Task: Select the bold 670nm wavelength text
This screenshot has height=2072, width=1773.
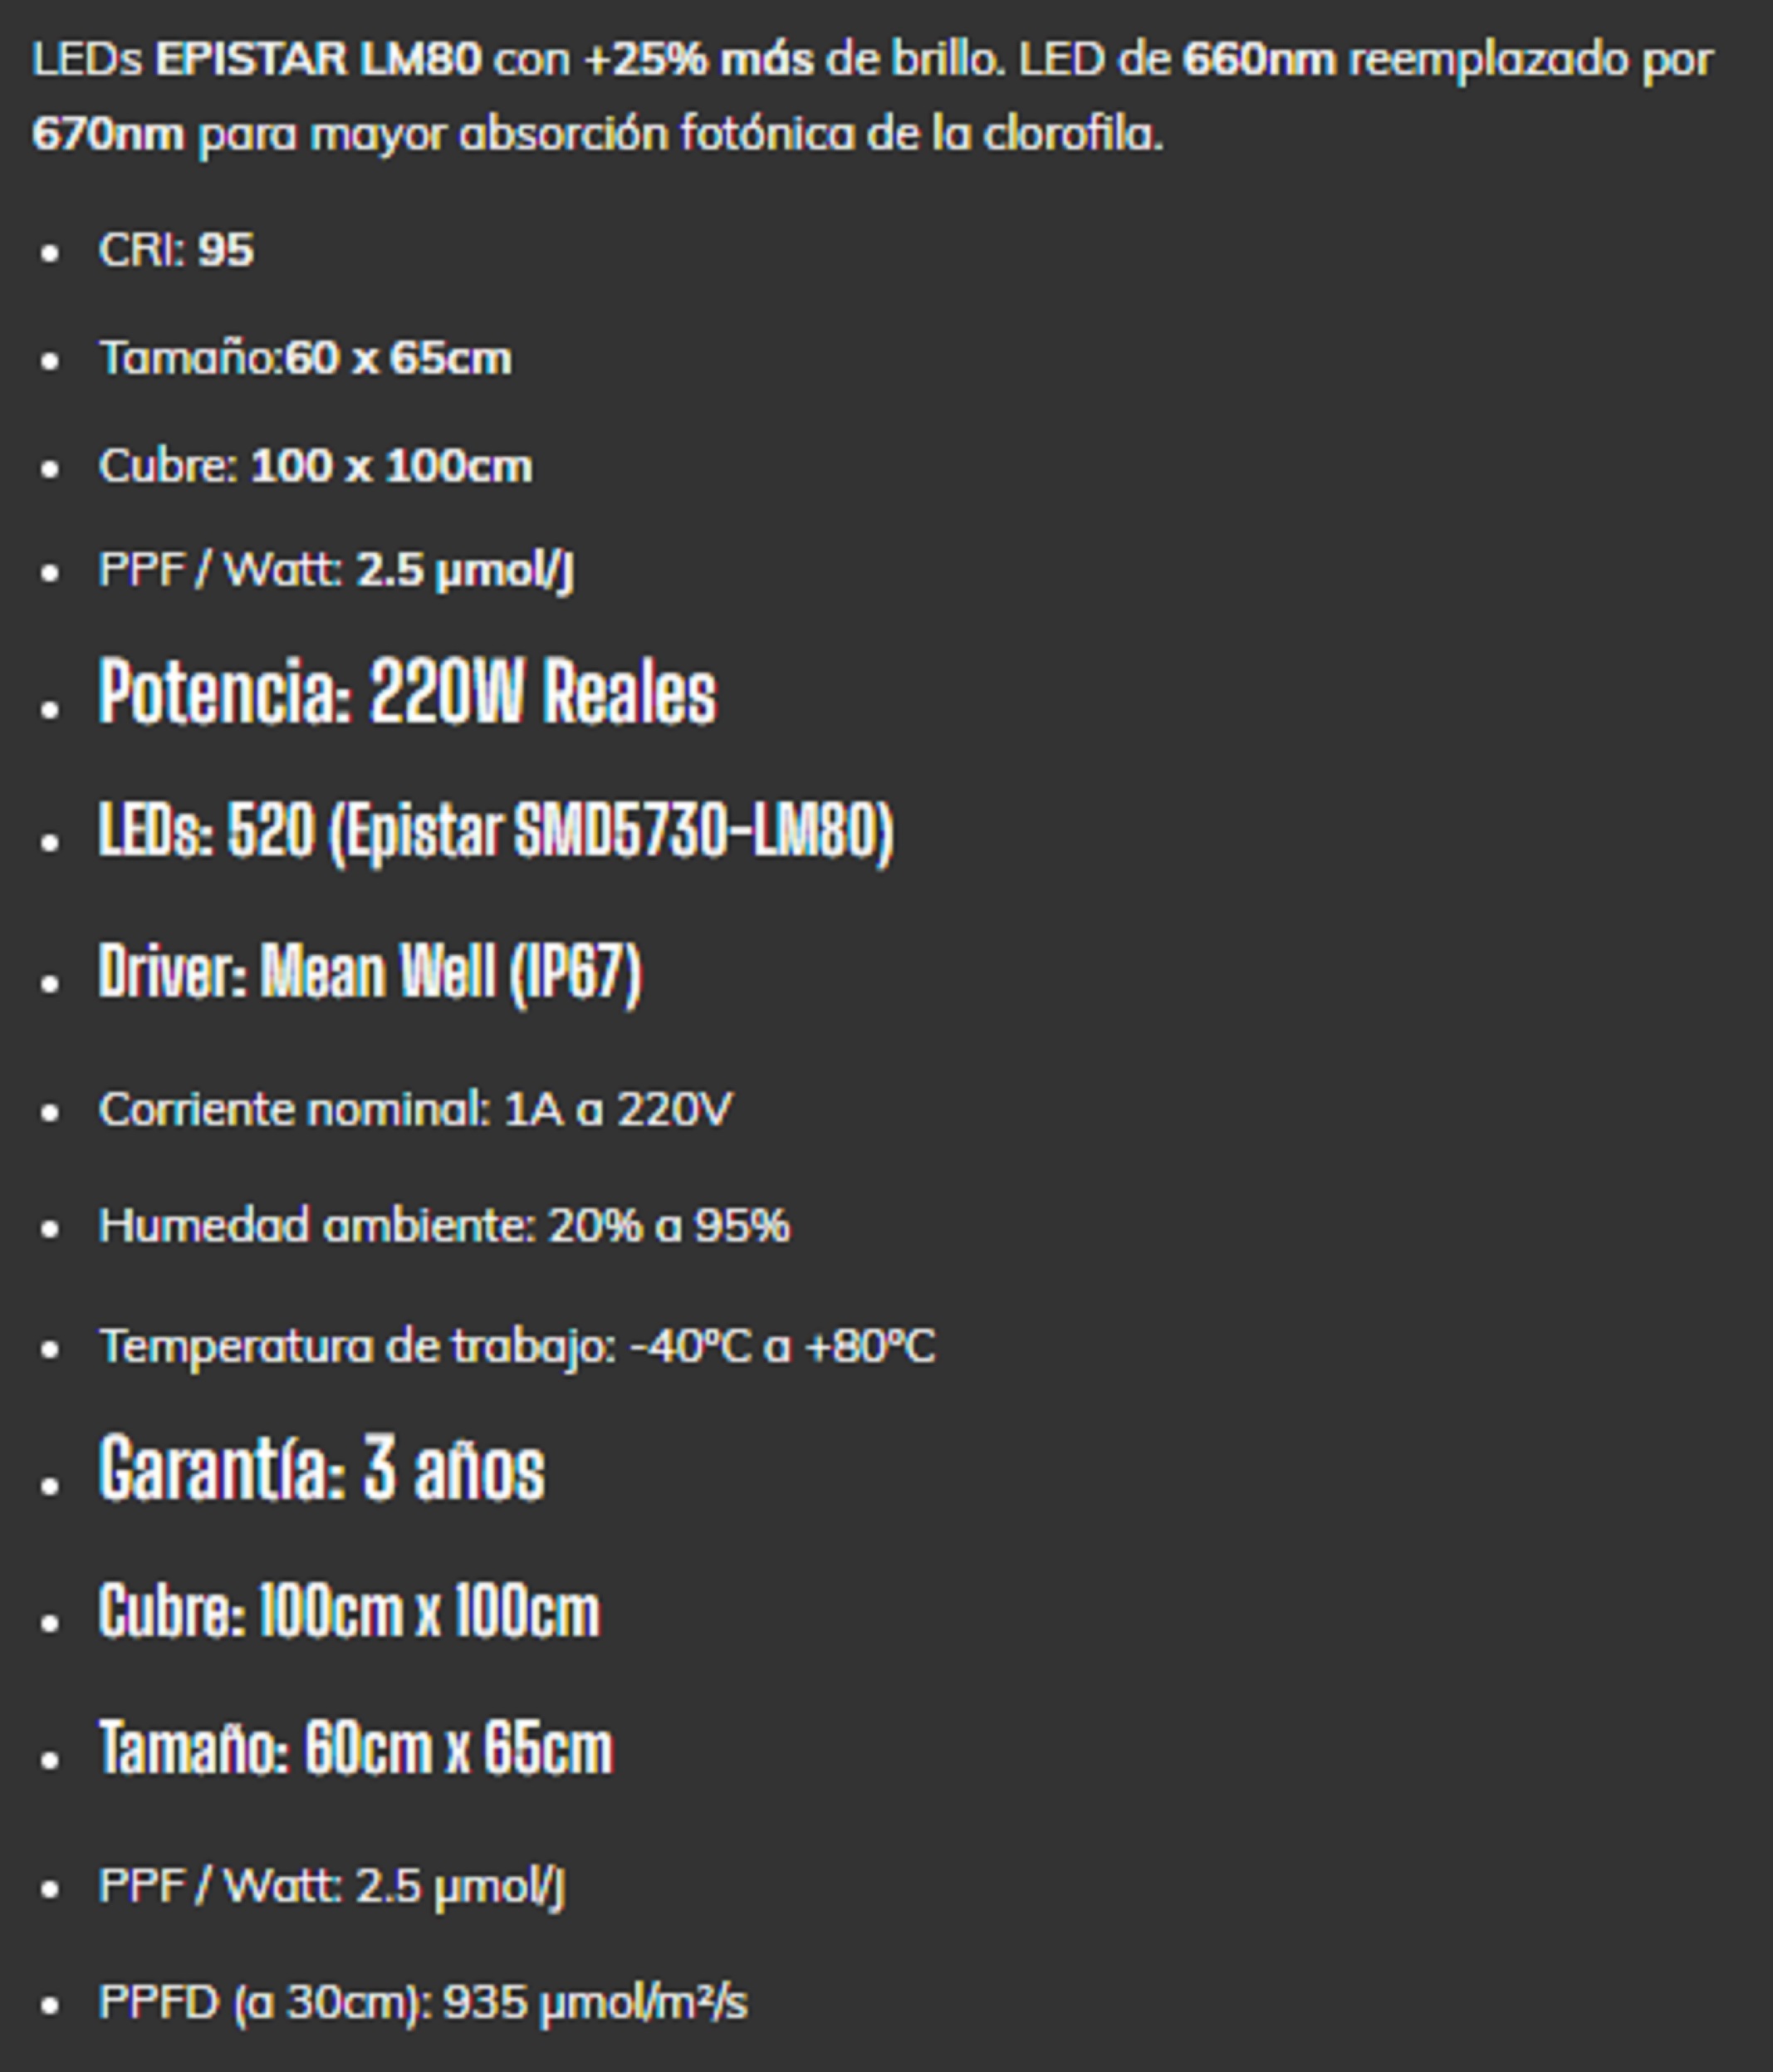Action: tap(108, 134)
